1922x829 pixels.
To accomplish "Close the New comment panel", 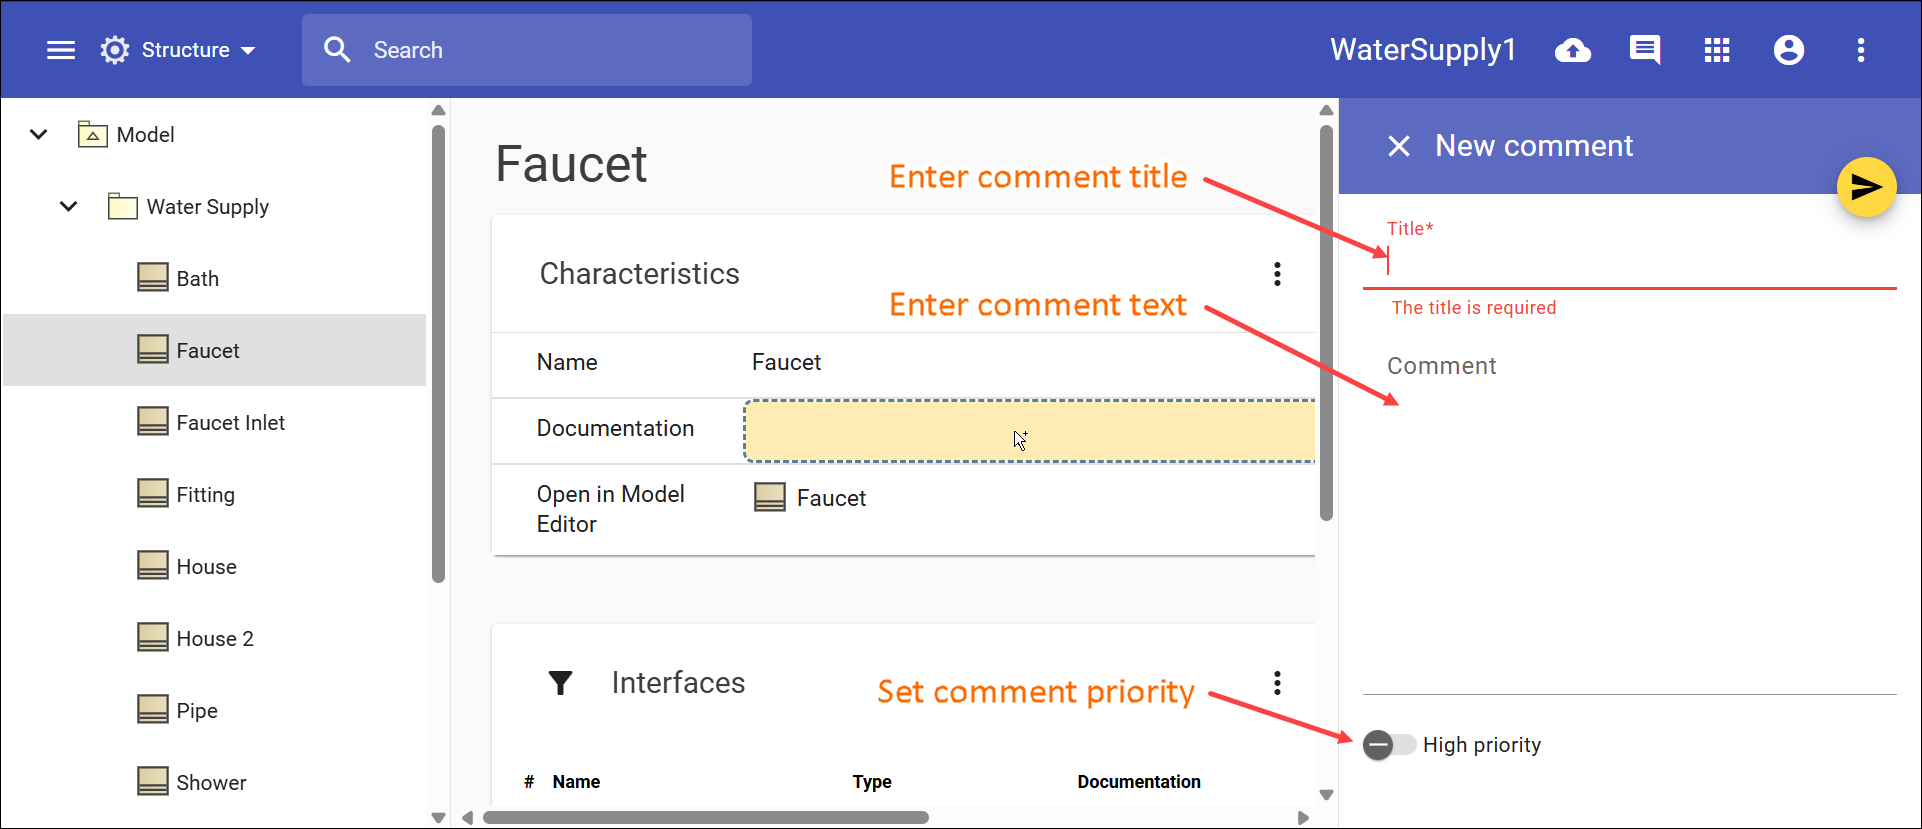I will tap(1399, 146).
